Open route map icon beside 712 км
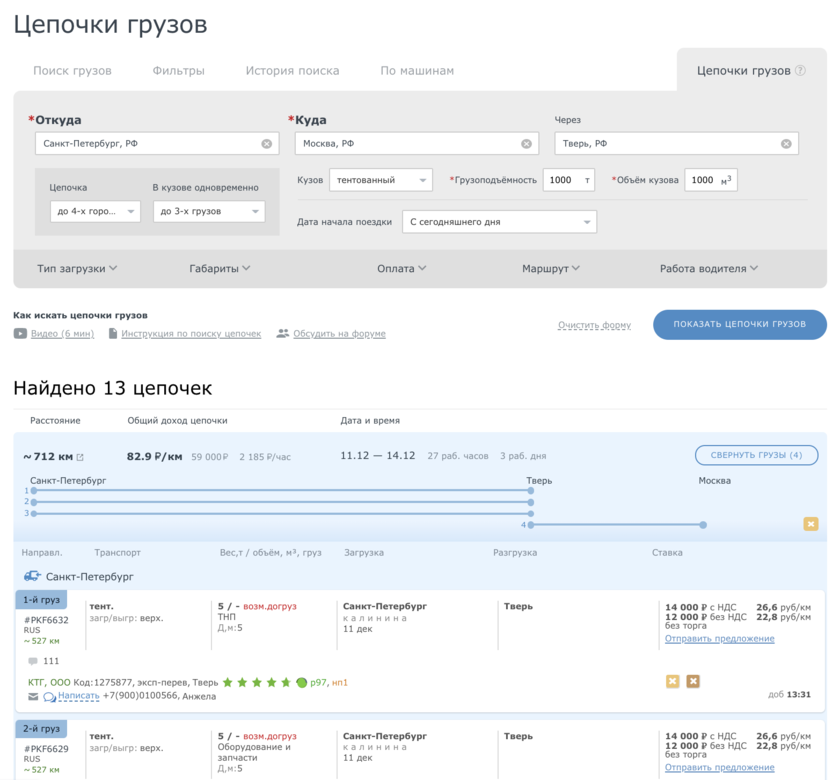840x780 pixels. click(80, 457)
